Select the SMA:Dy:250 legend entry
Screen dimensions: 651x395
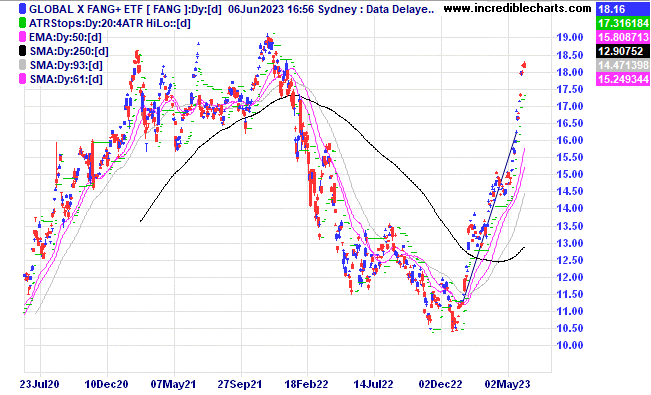point(69,52)
